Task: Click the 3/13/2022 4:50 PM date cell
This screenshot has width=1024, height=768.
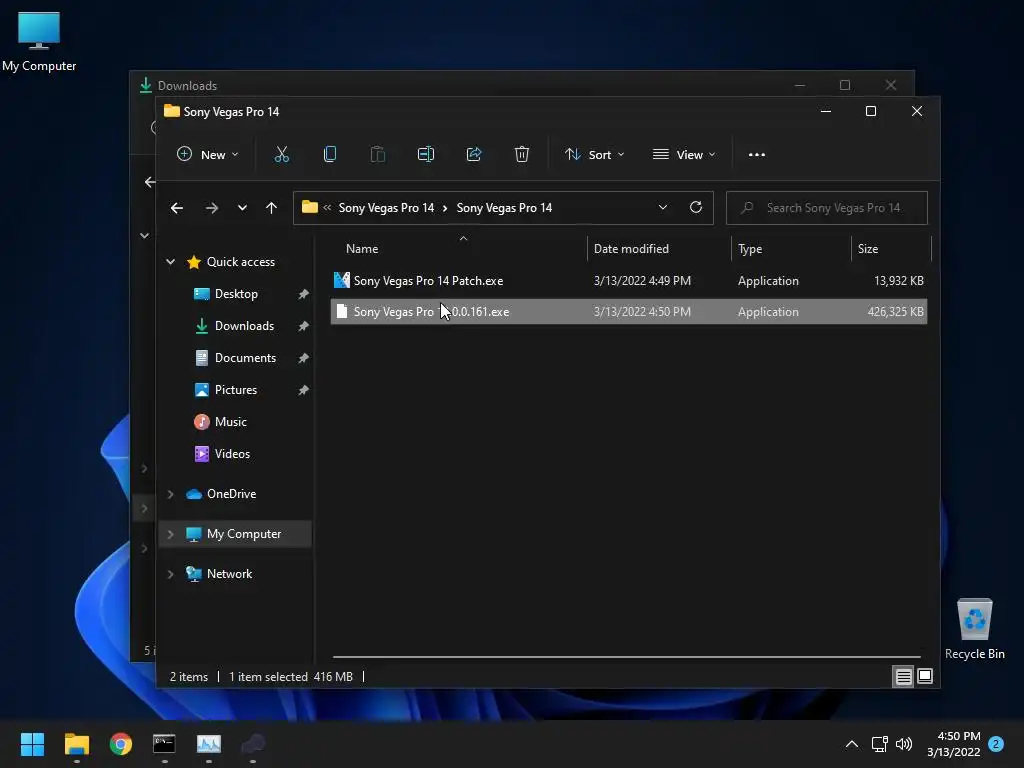Action: tap(642, 312)
